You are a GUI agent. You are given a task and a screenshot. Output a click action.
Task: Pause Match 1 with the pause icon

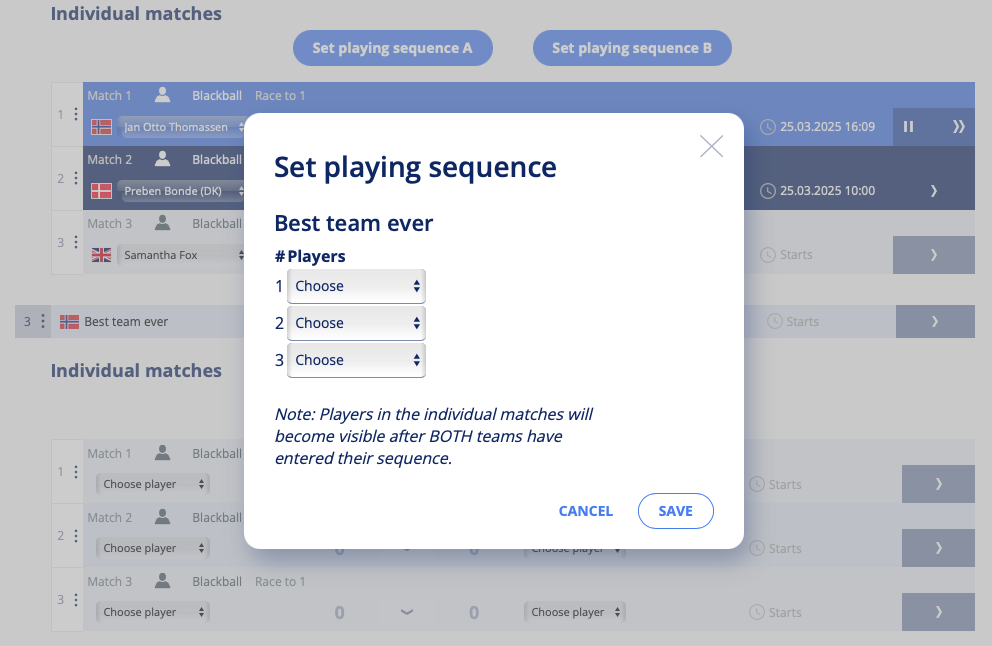click(908, 127)
